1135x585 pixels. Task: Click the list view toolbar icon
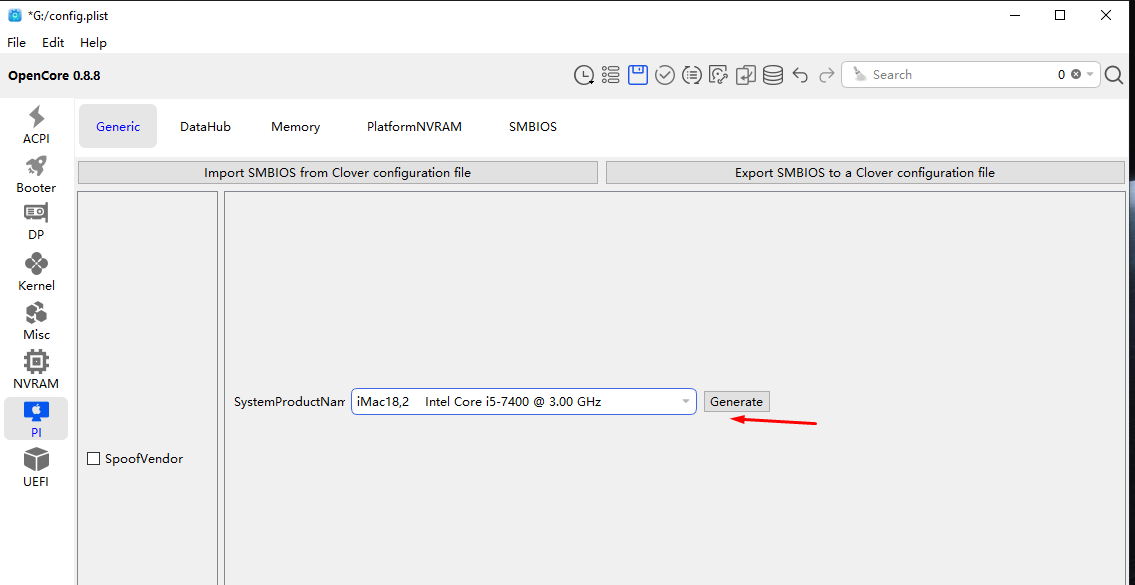[x=611, y=75]
